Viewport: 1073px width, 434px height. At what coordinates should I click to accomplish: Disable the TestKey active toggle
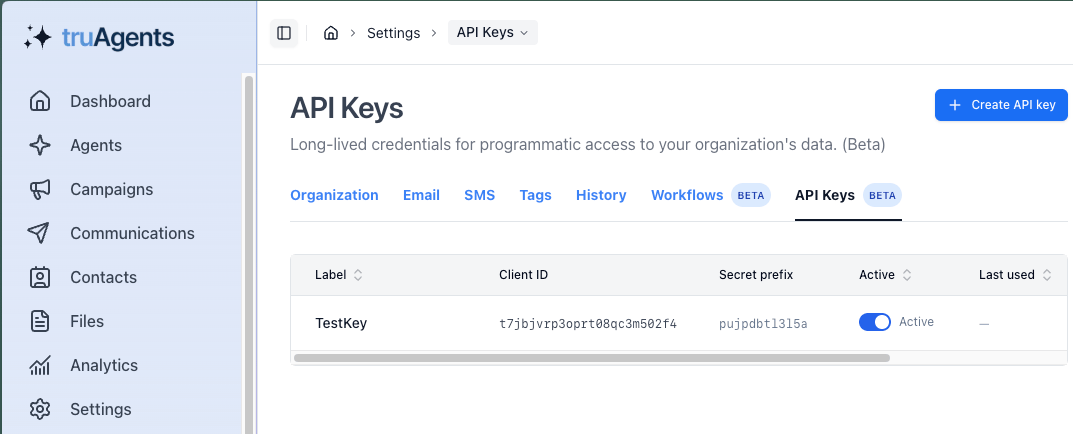tap(875, 322)
